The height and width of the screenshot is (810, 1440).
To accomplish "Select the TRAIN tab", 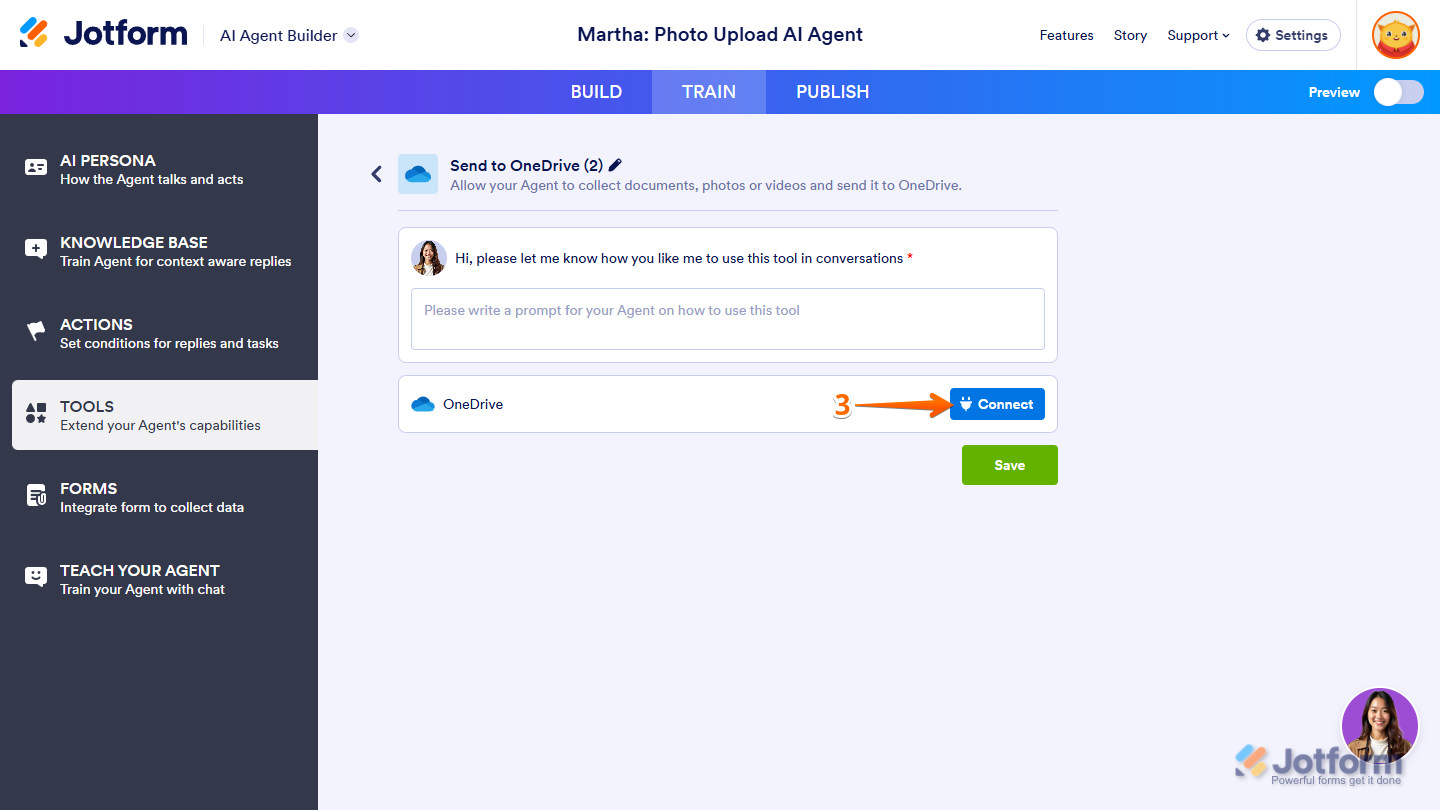I will click(x=709, y=92).
